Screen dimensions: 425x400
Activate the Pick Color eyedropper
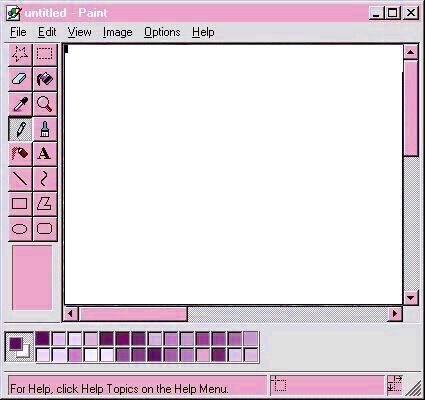tap(20, 104)
